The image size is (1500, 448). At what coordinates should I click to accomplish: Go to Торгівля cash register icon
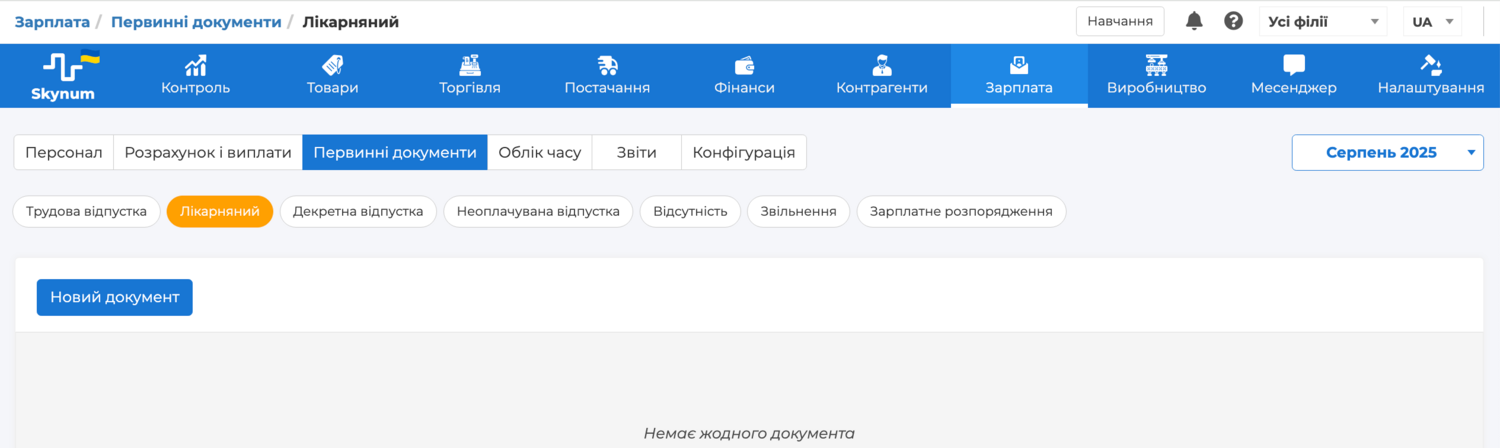[x=469, y=66]
